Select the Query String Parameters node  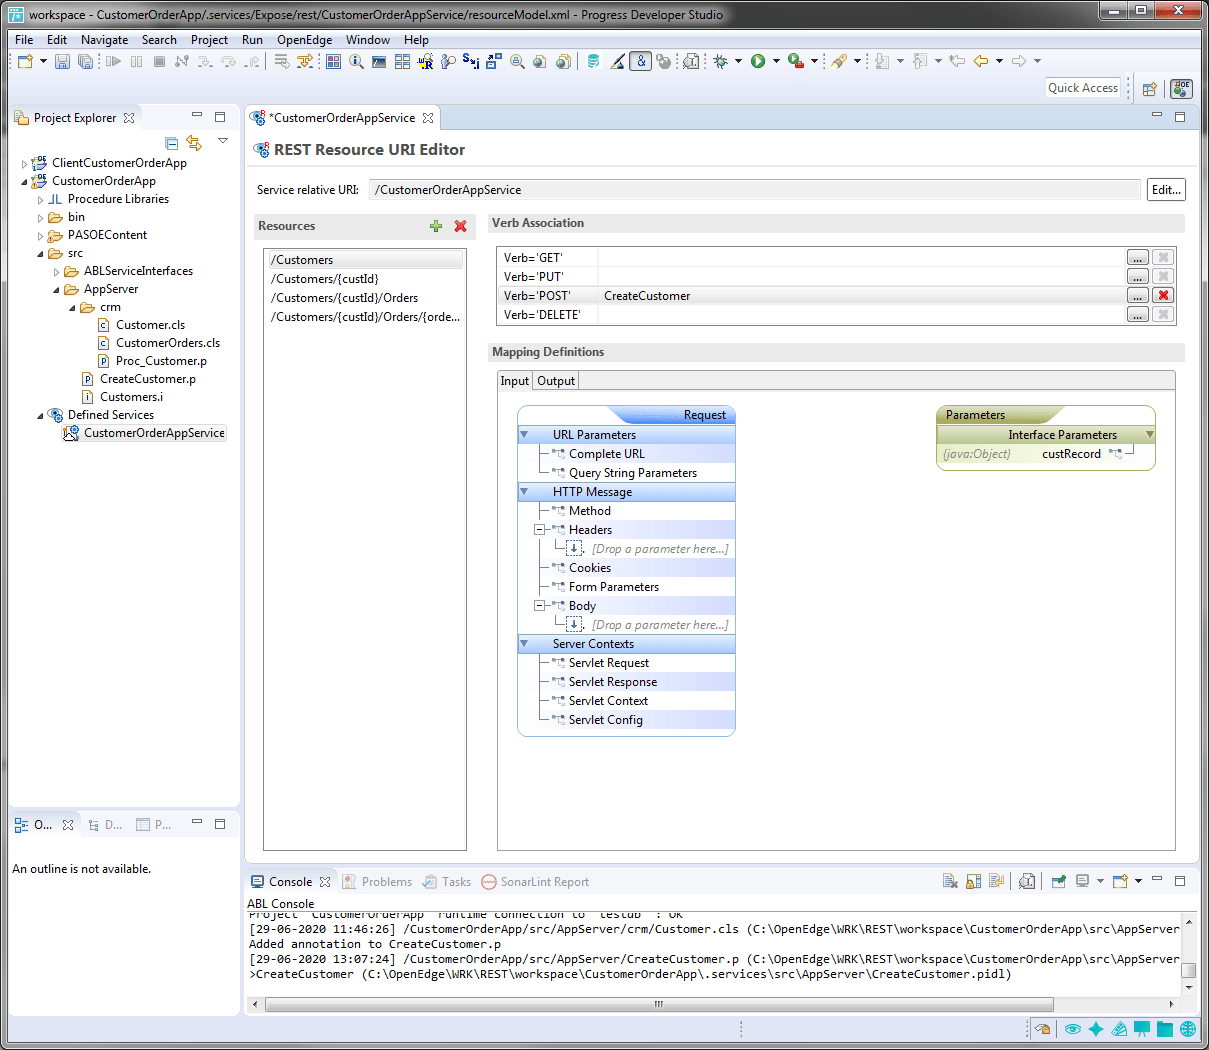pyautogui.click(x=633, y=473)
